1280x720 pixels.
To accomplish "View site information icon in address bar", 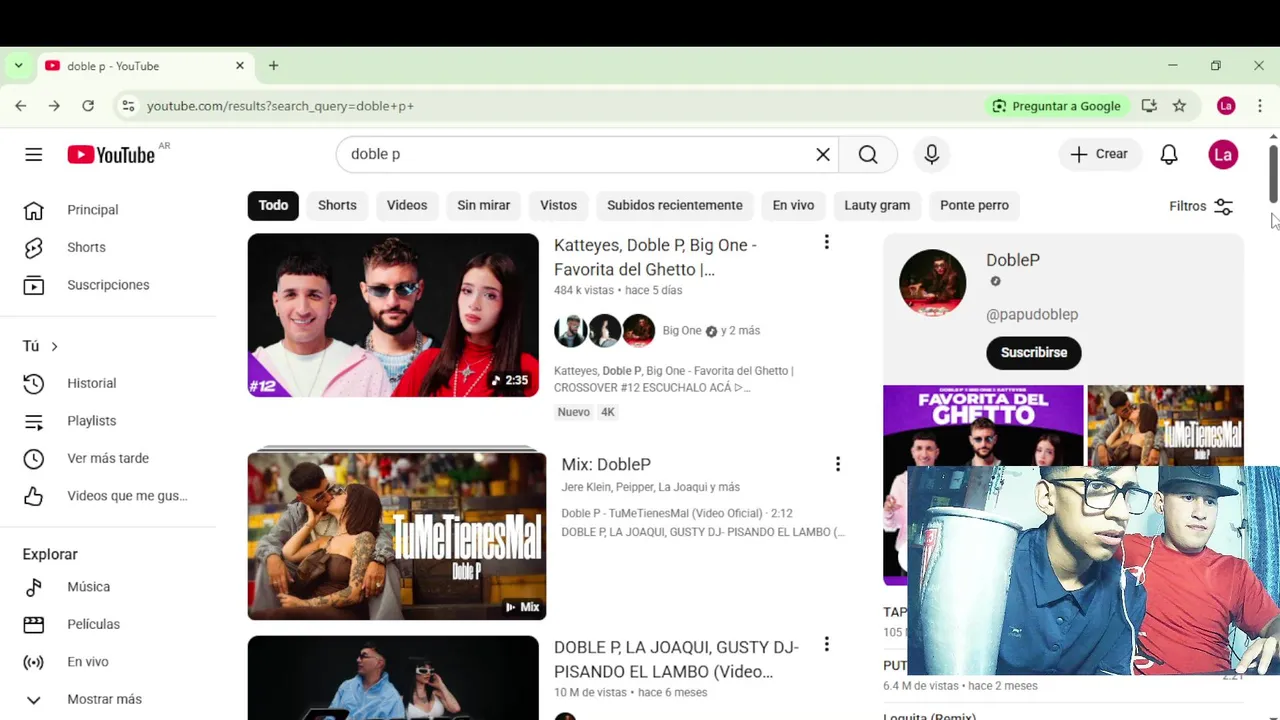I will point(127,106).
